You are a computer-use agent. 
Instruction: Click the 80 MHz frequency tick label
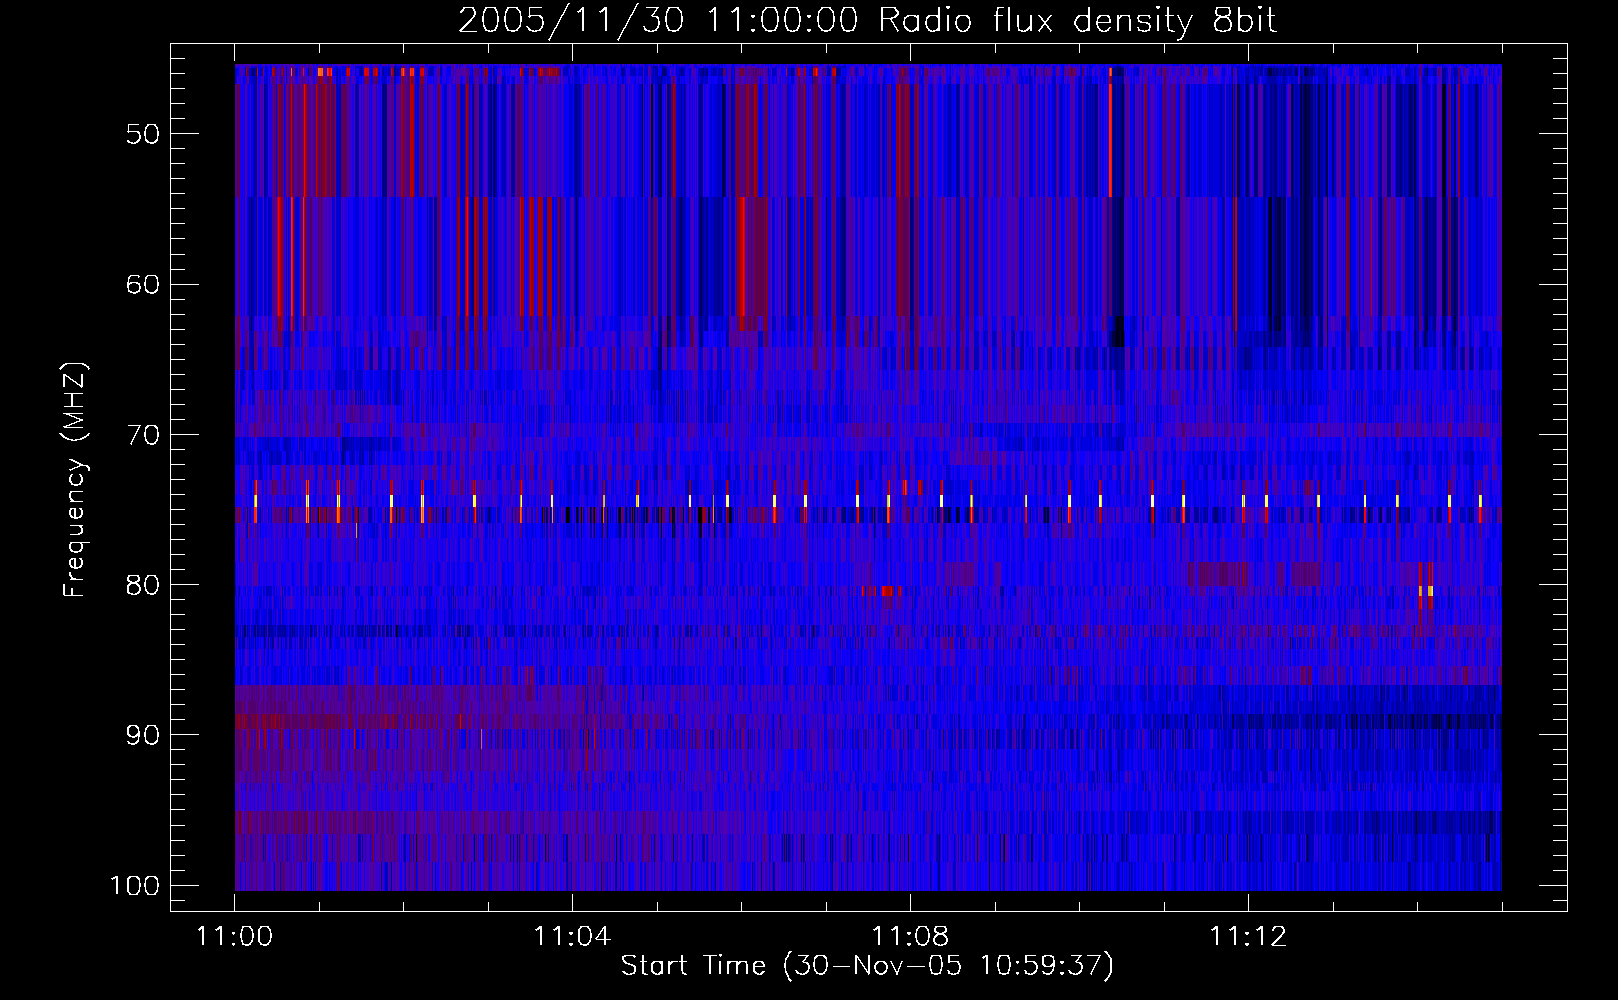click(x=143, y=585)
